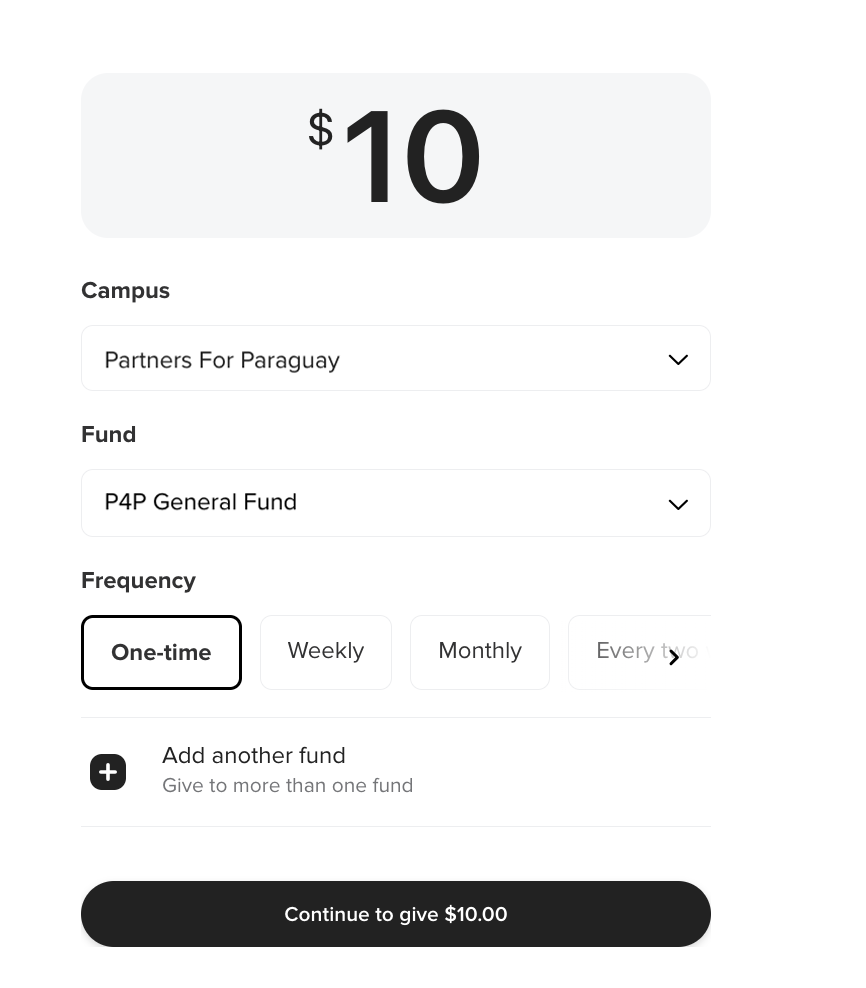Choose the Monthly frequency option
The height and width of the screenshot is (988, 866).
point(480,652)
